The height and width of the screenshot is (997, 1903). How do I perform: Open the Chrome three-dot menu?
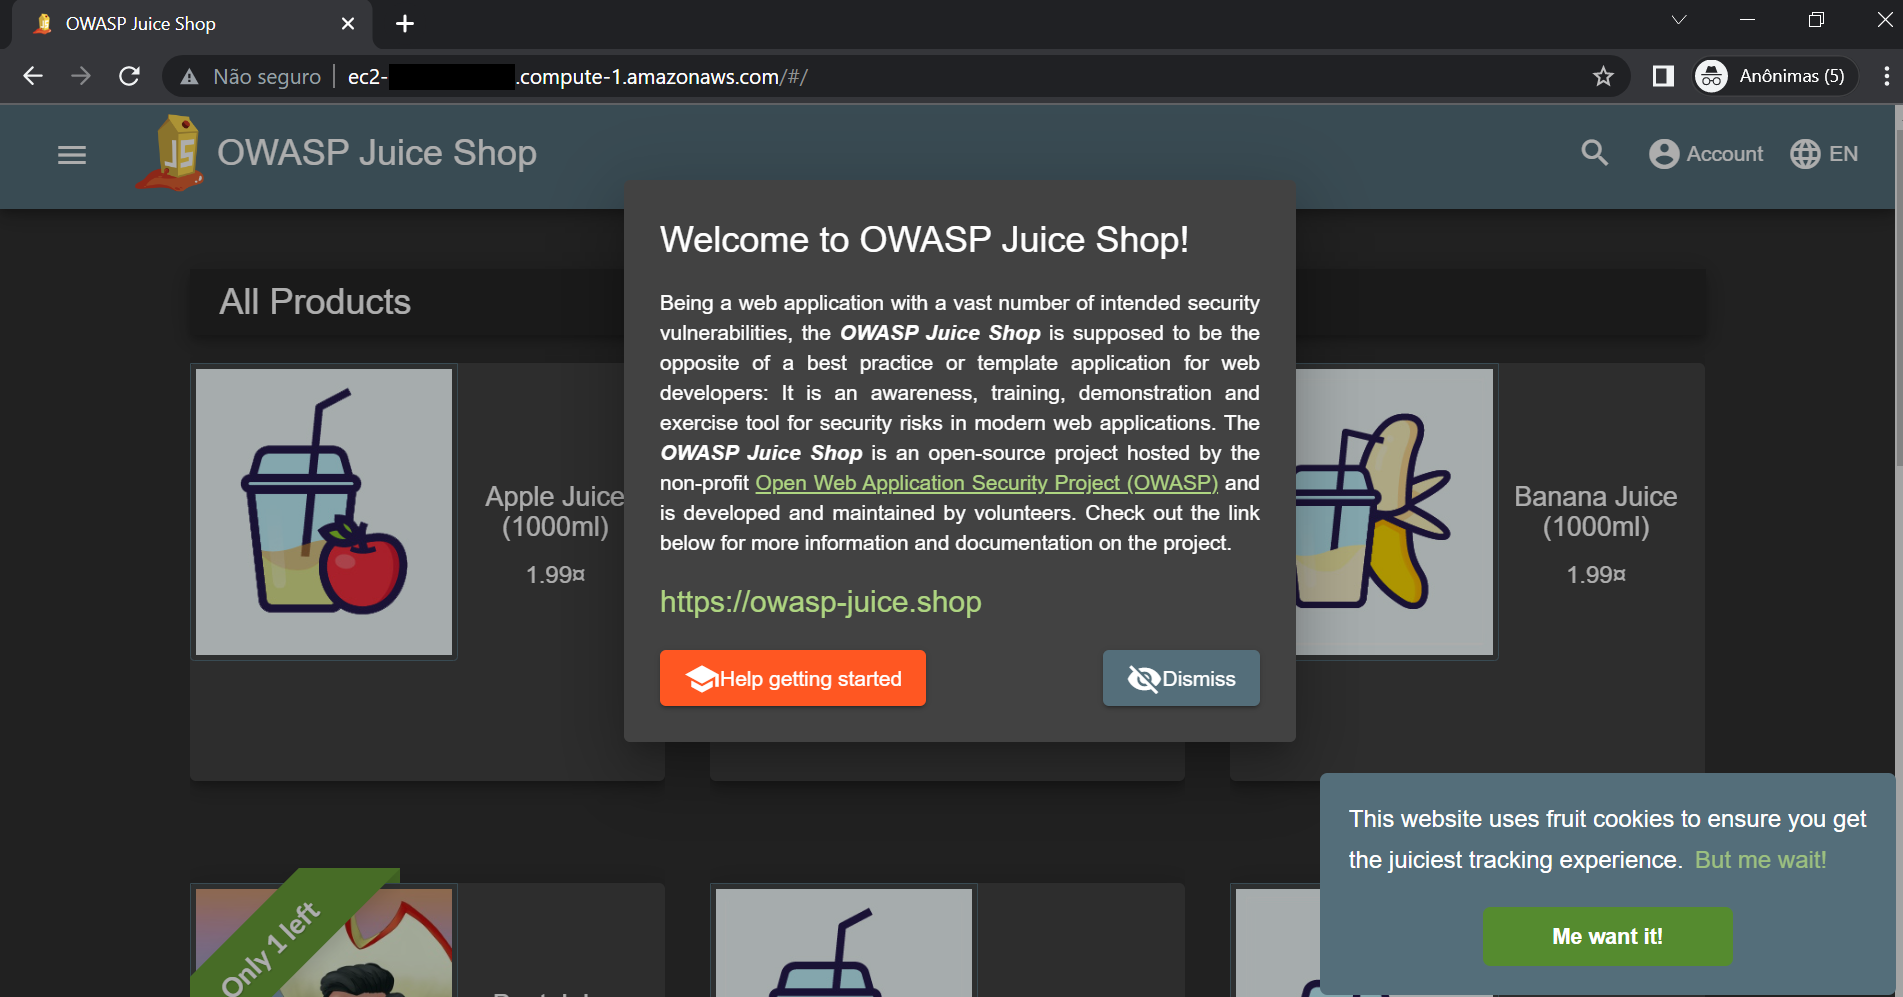(1886, 76)
